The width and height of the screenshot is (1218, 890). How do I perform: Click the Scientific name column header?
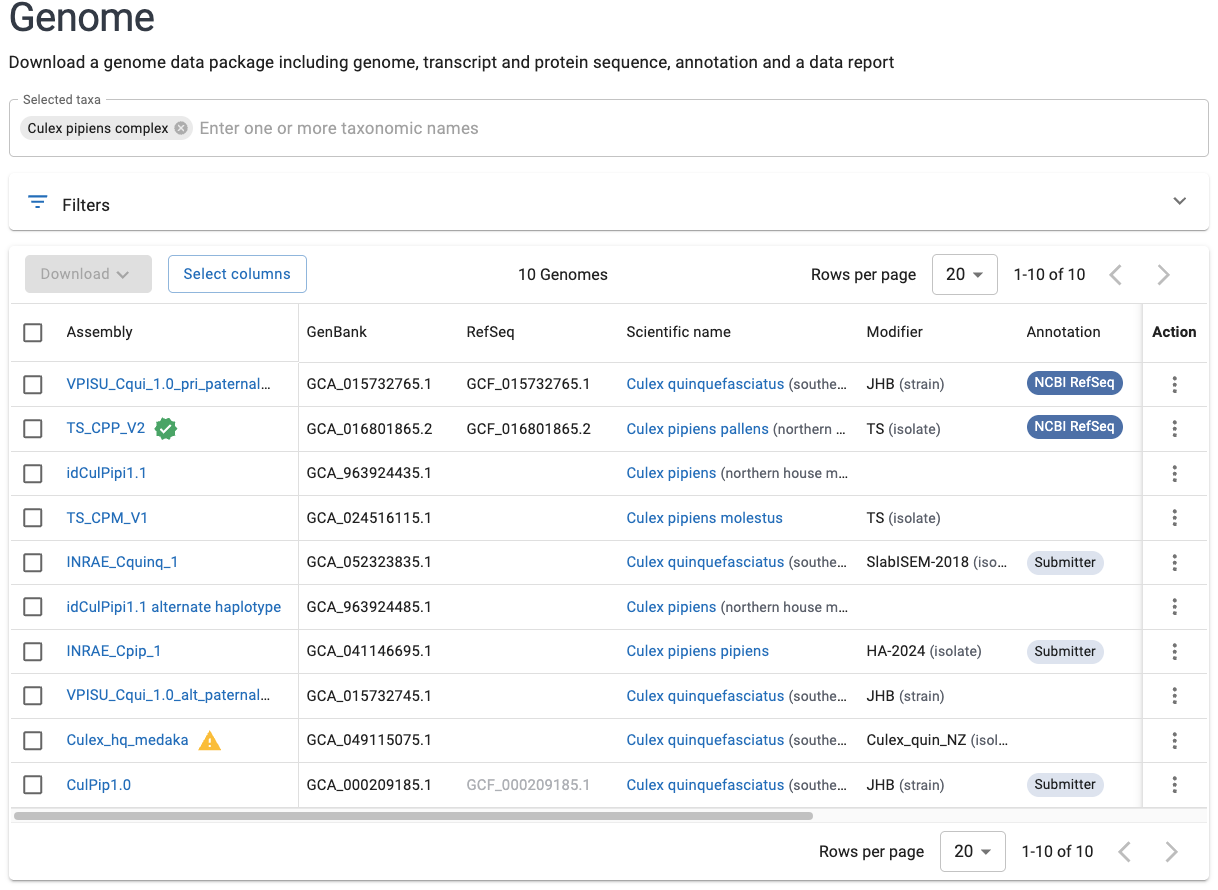click(x=679, y=332)
